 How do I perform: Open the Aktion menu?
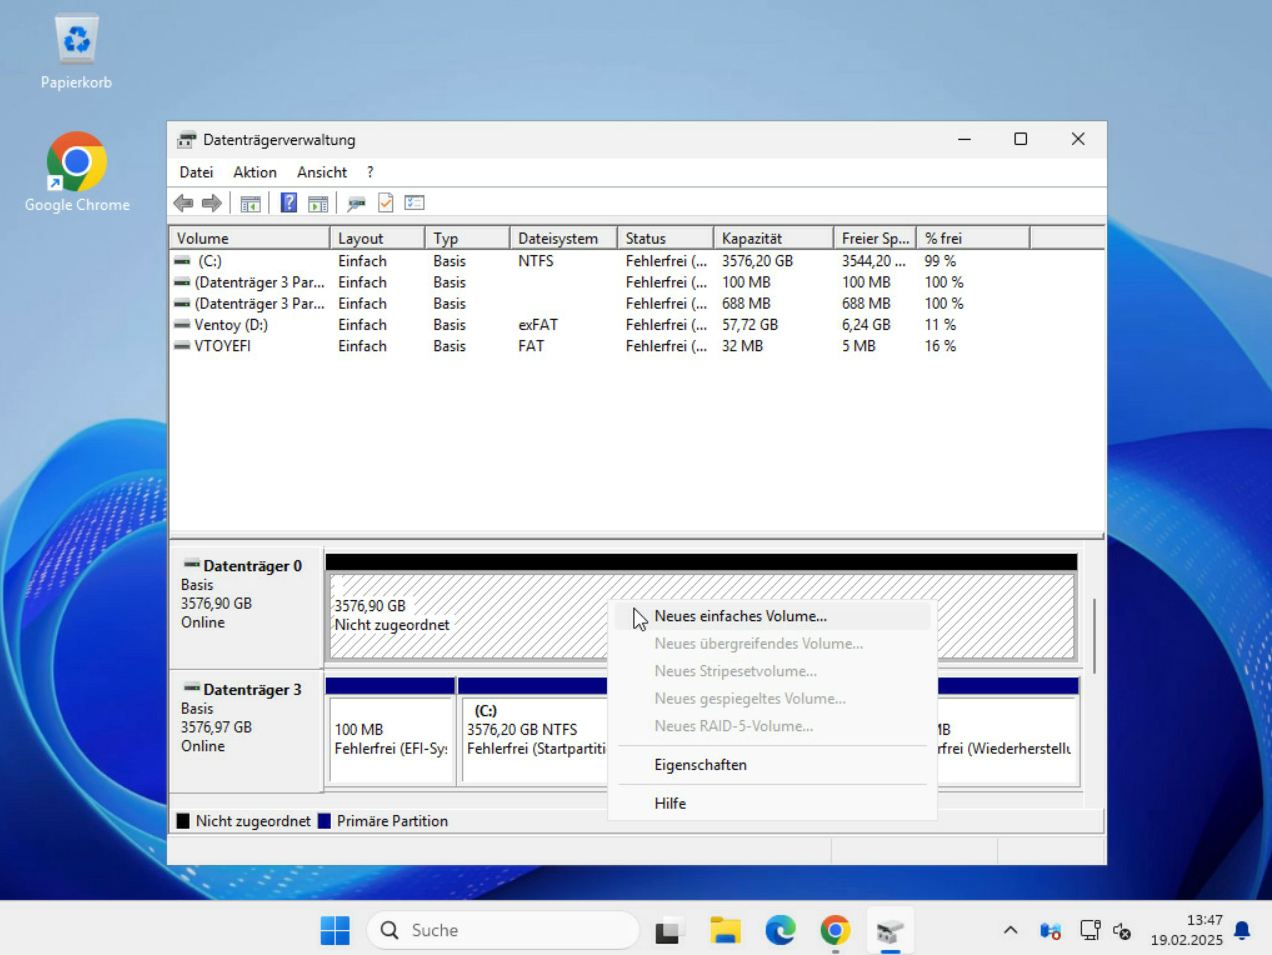point(255,172)
